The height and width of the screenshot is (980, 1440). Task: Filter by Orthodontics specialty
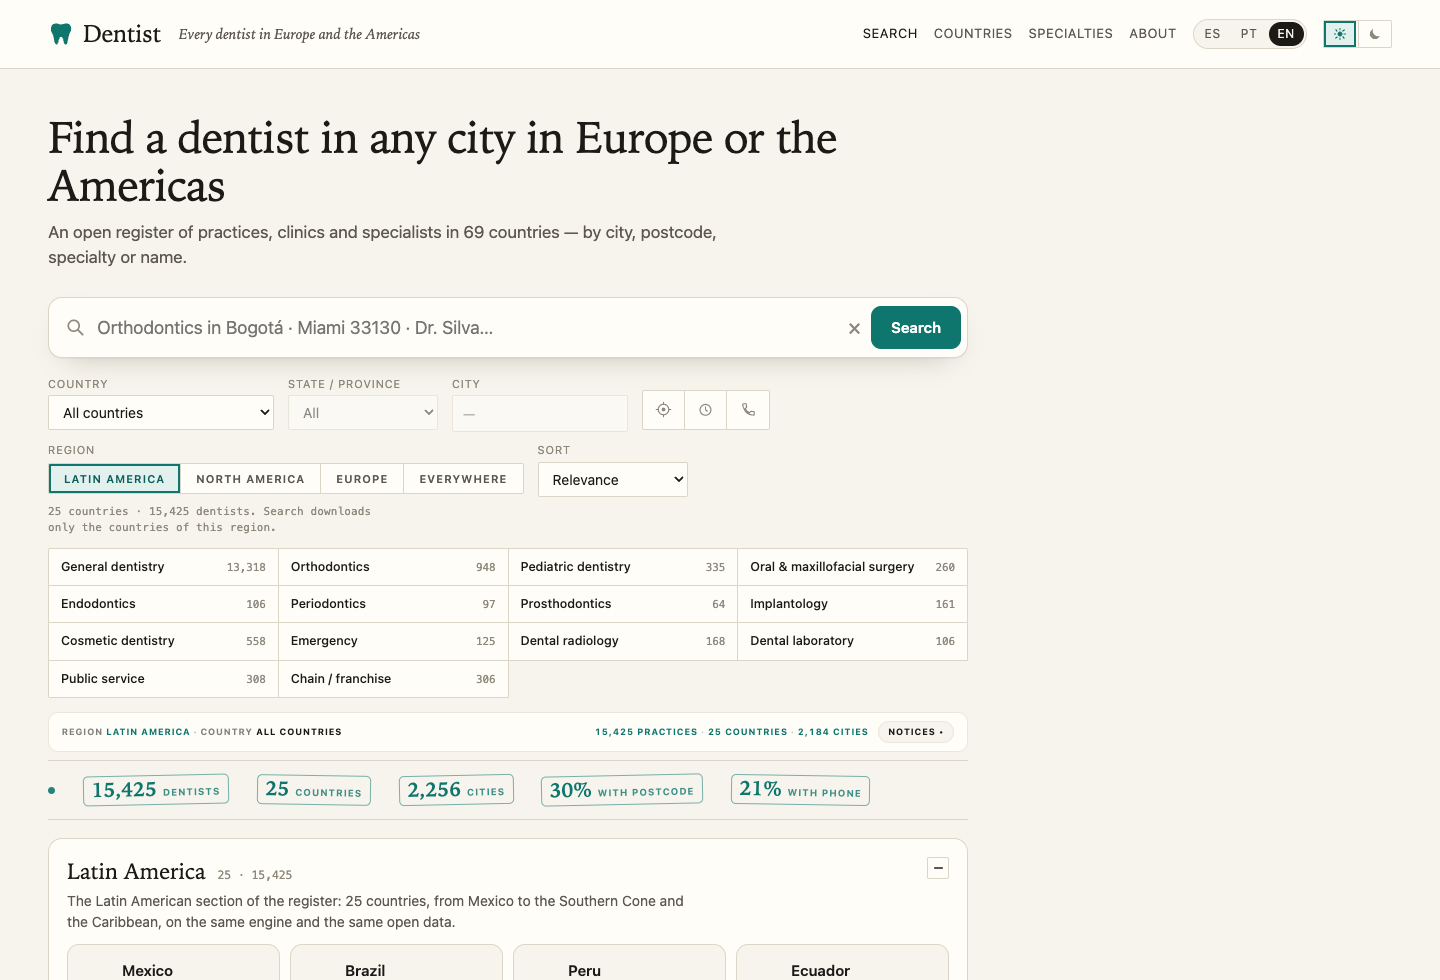(x=393, y=567)
